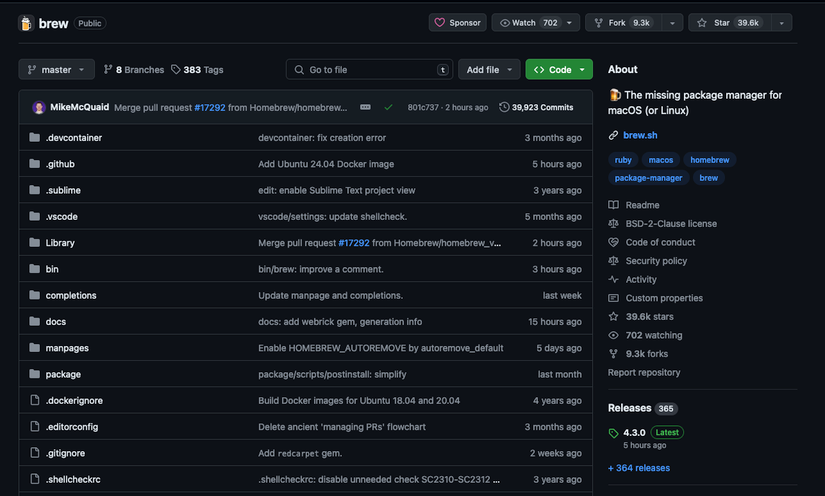Open the green Code dropdown
The width and height of the screenshot is (825, 496).
point(558,70)
